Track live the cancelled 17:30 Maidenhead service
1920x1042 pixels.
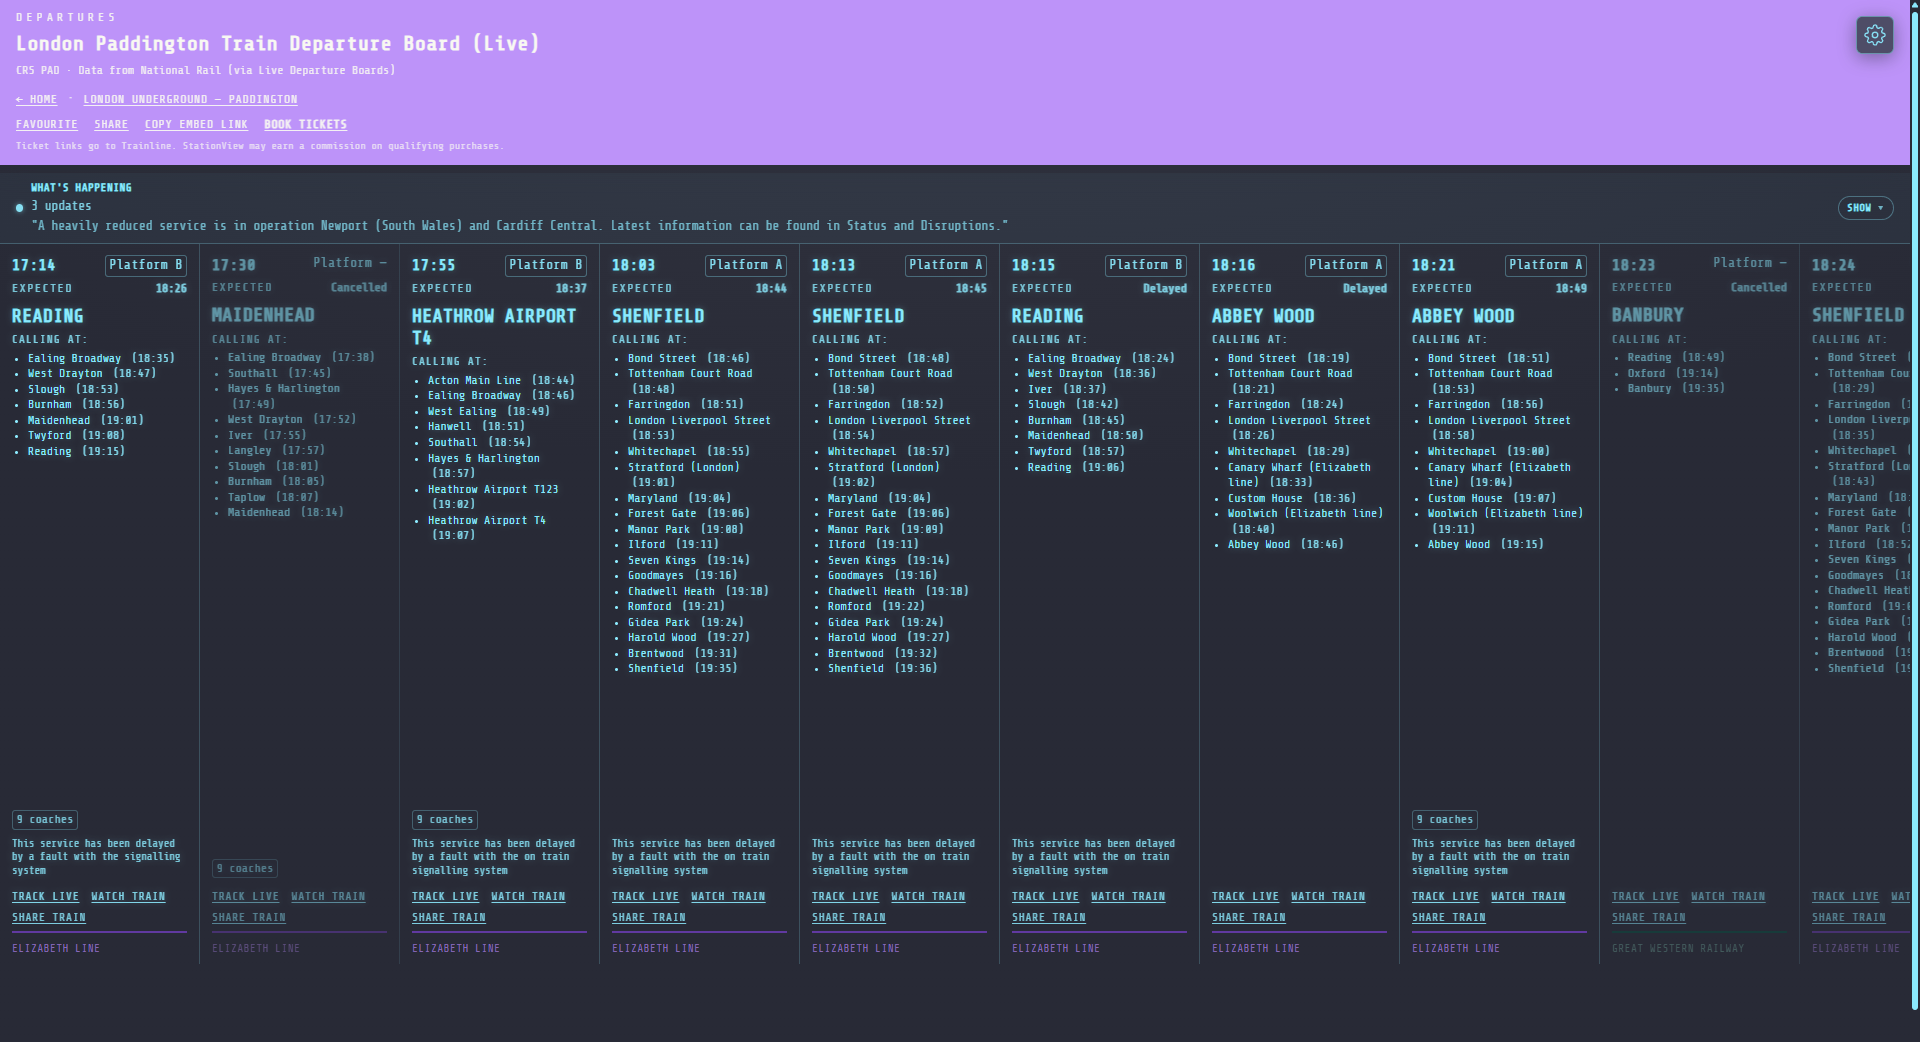pyautogui.click(x=245, y=896)
